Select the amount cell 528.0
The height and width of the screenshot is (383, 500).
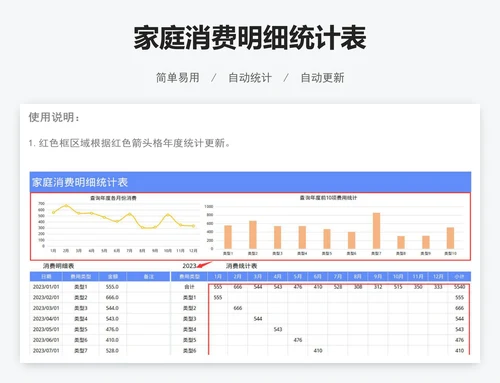[x=112, y=351]
